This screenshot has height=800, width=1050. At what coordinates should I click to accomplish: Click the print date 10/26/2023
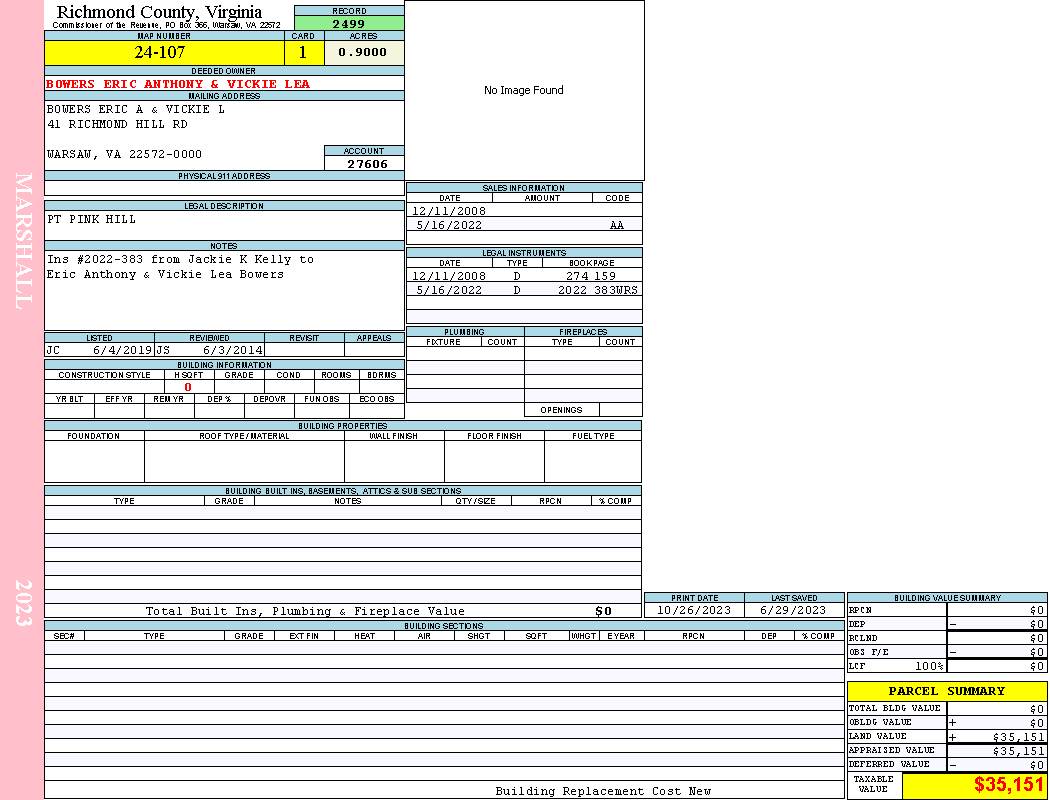coord(693,610)
